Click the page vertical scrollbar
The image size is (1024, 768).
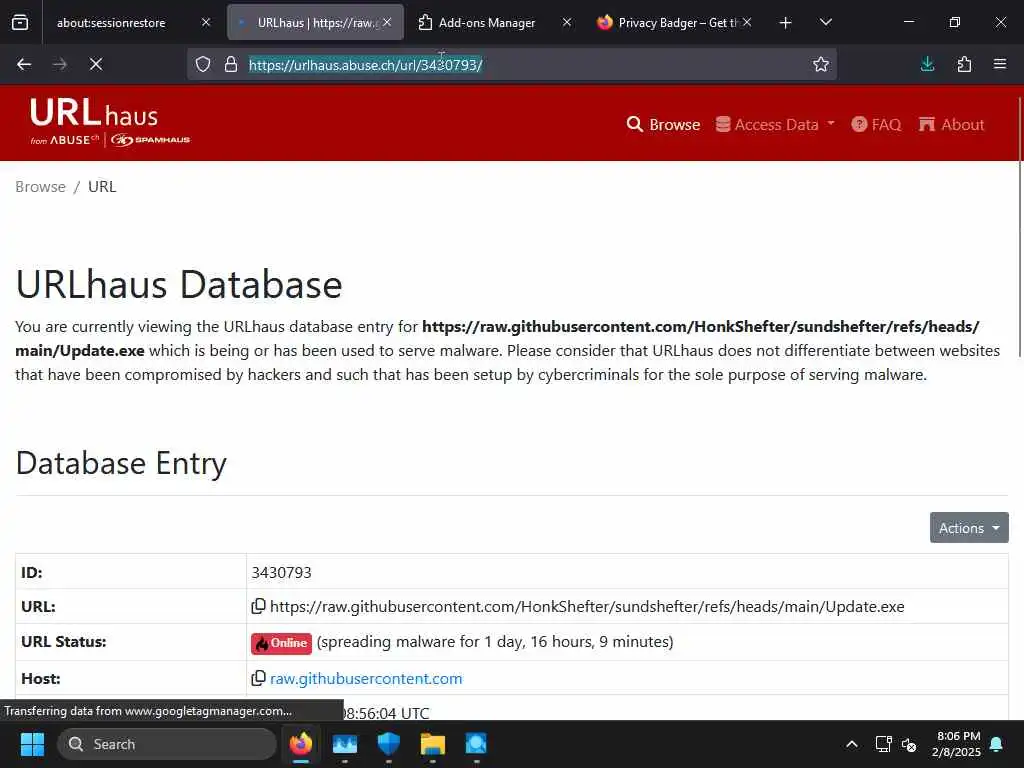[1019, 225]
